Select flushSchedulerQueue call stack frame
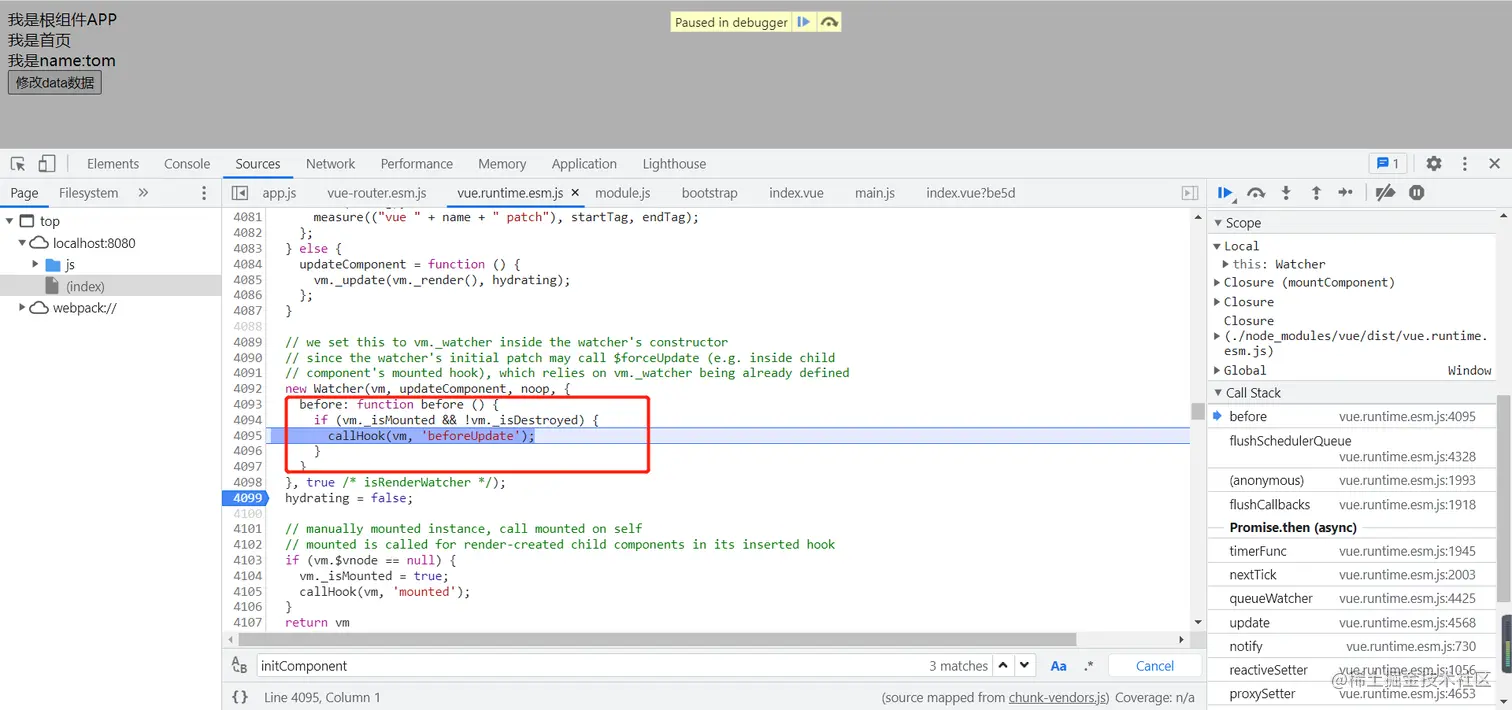The image size is (1512, 710). pyautogui.click(x=1353, y=448)
